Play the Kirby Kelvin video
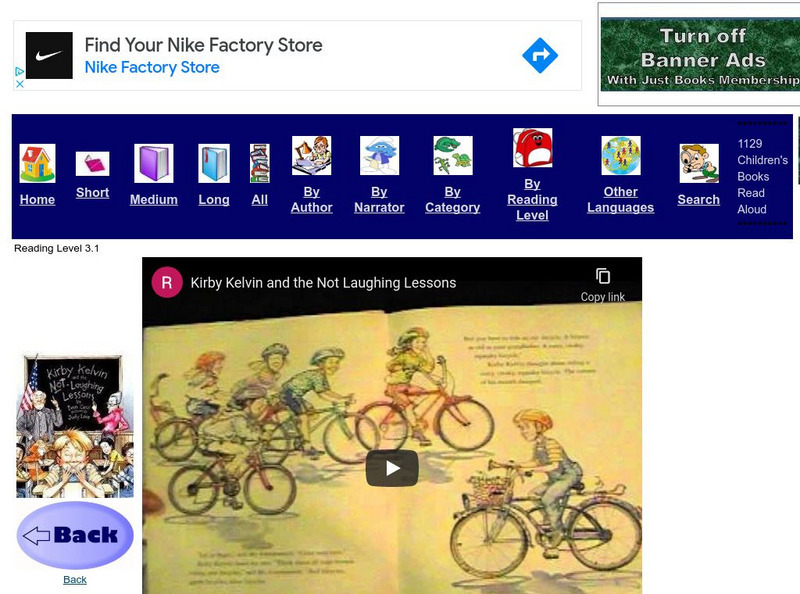This screenshot has width=800, height=594. (392, 468)
